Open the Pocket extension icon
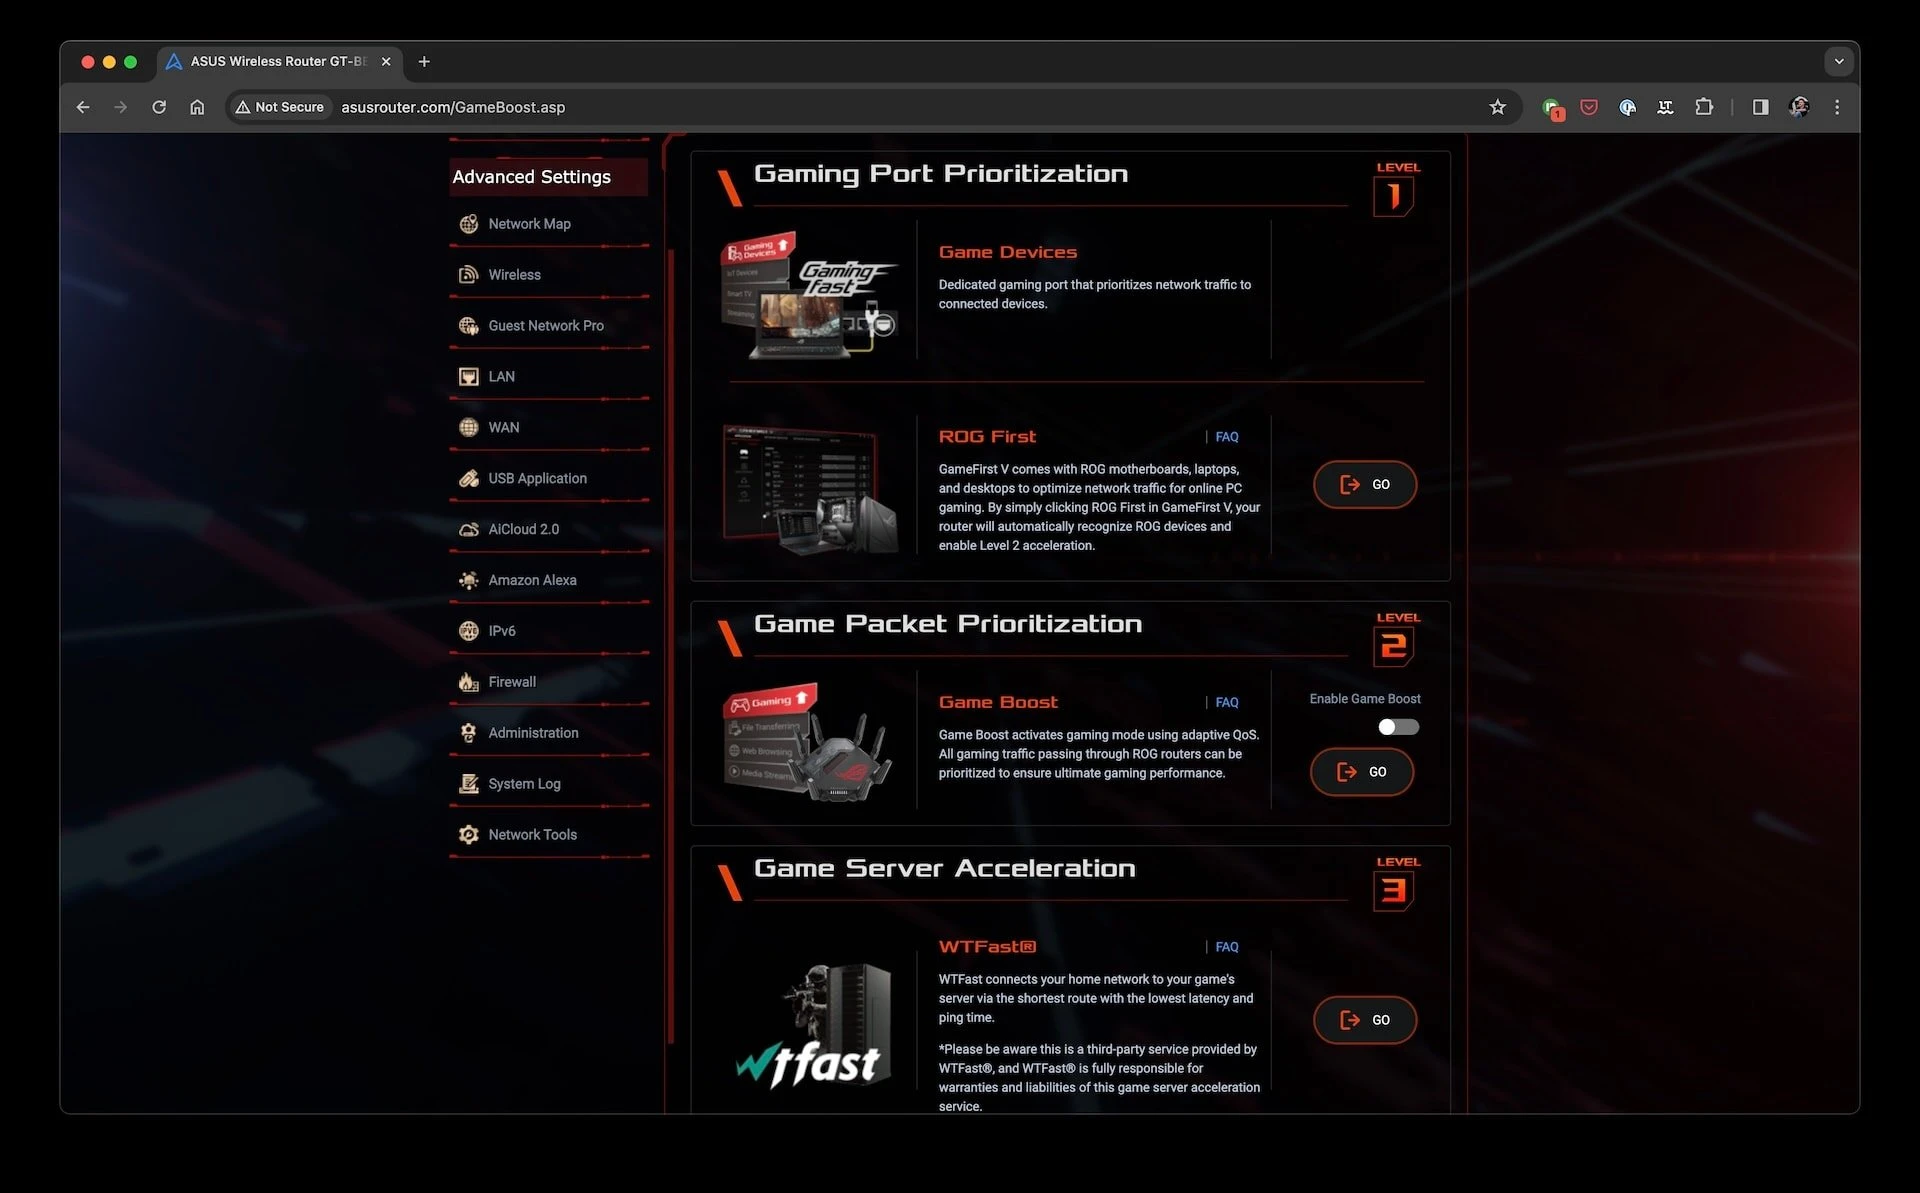Image resolution: width=1920 pixels, height=1193 pixels. pyautogui.click(x=1589, y=107)
